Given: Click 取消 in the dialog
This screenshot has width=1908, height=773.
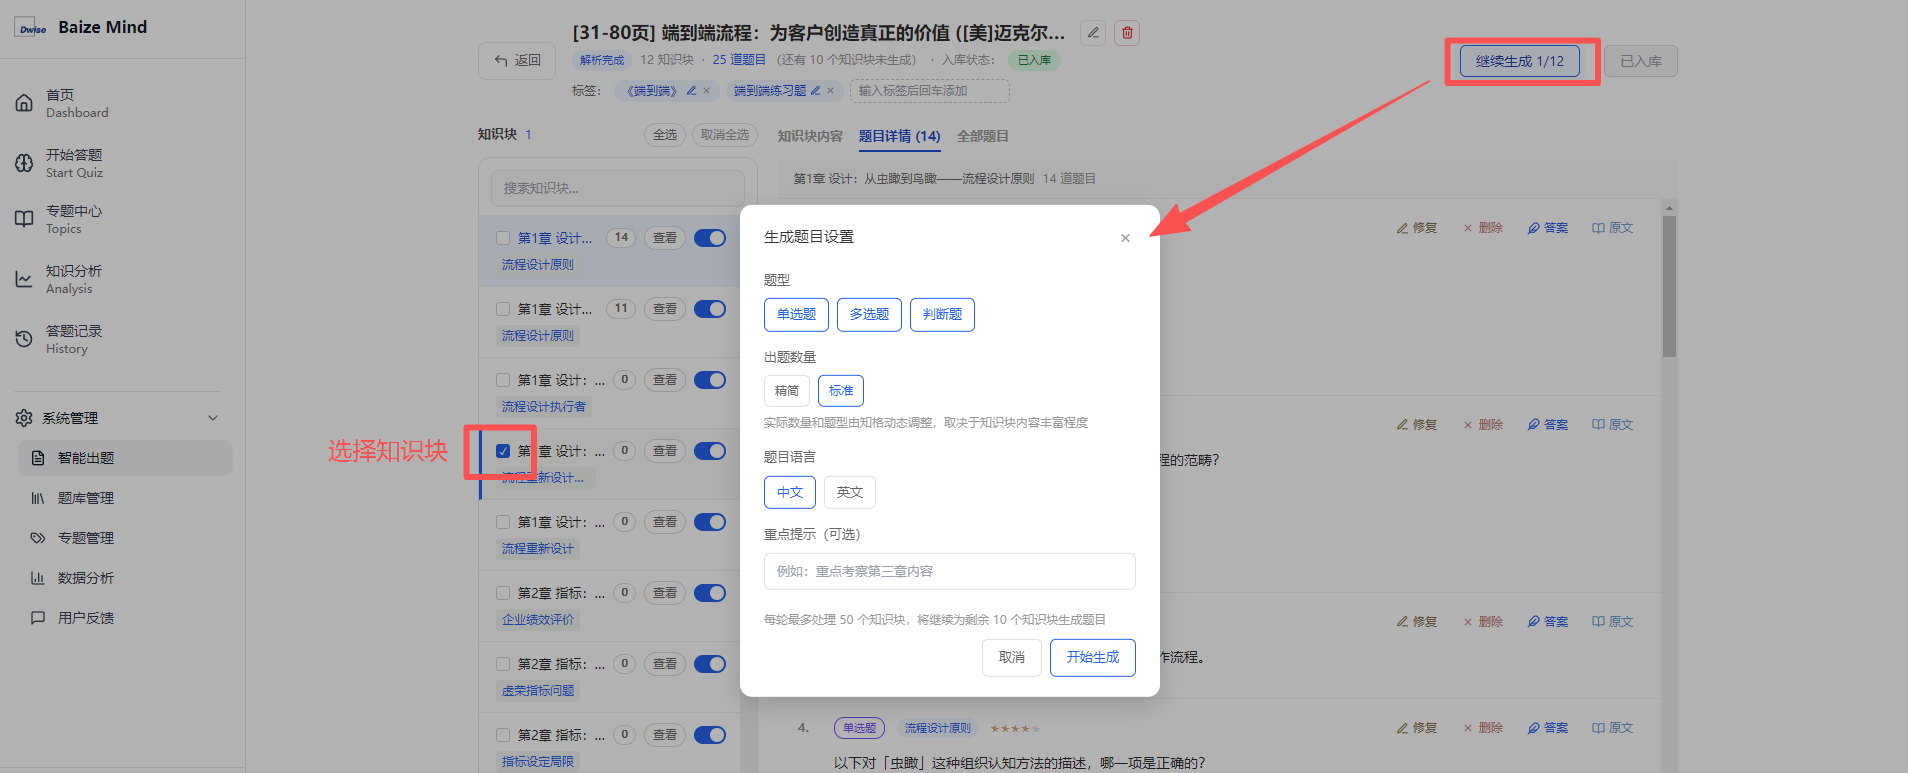Looking at the screenshot, I should point(1012,657).
